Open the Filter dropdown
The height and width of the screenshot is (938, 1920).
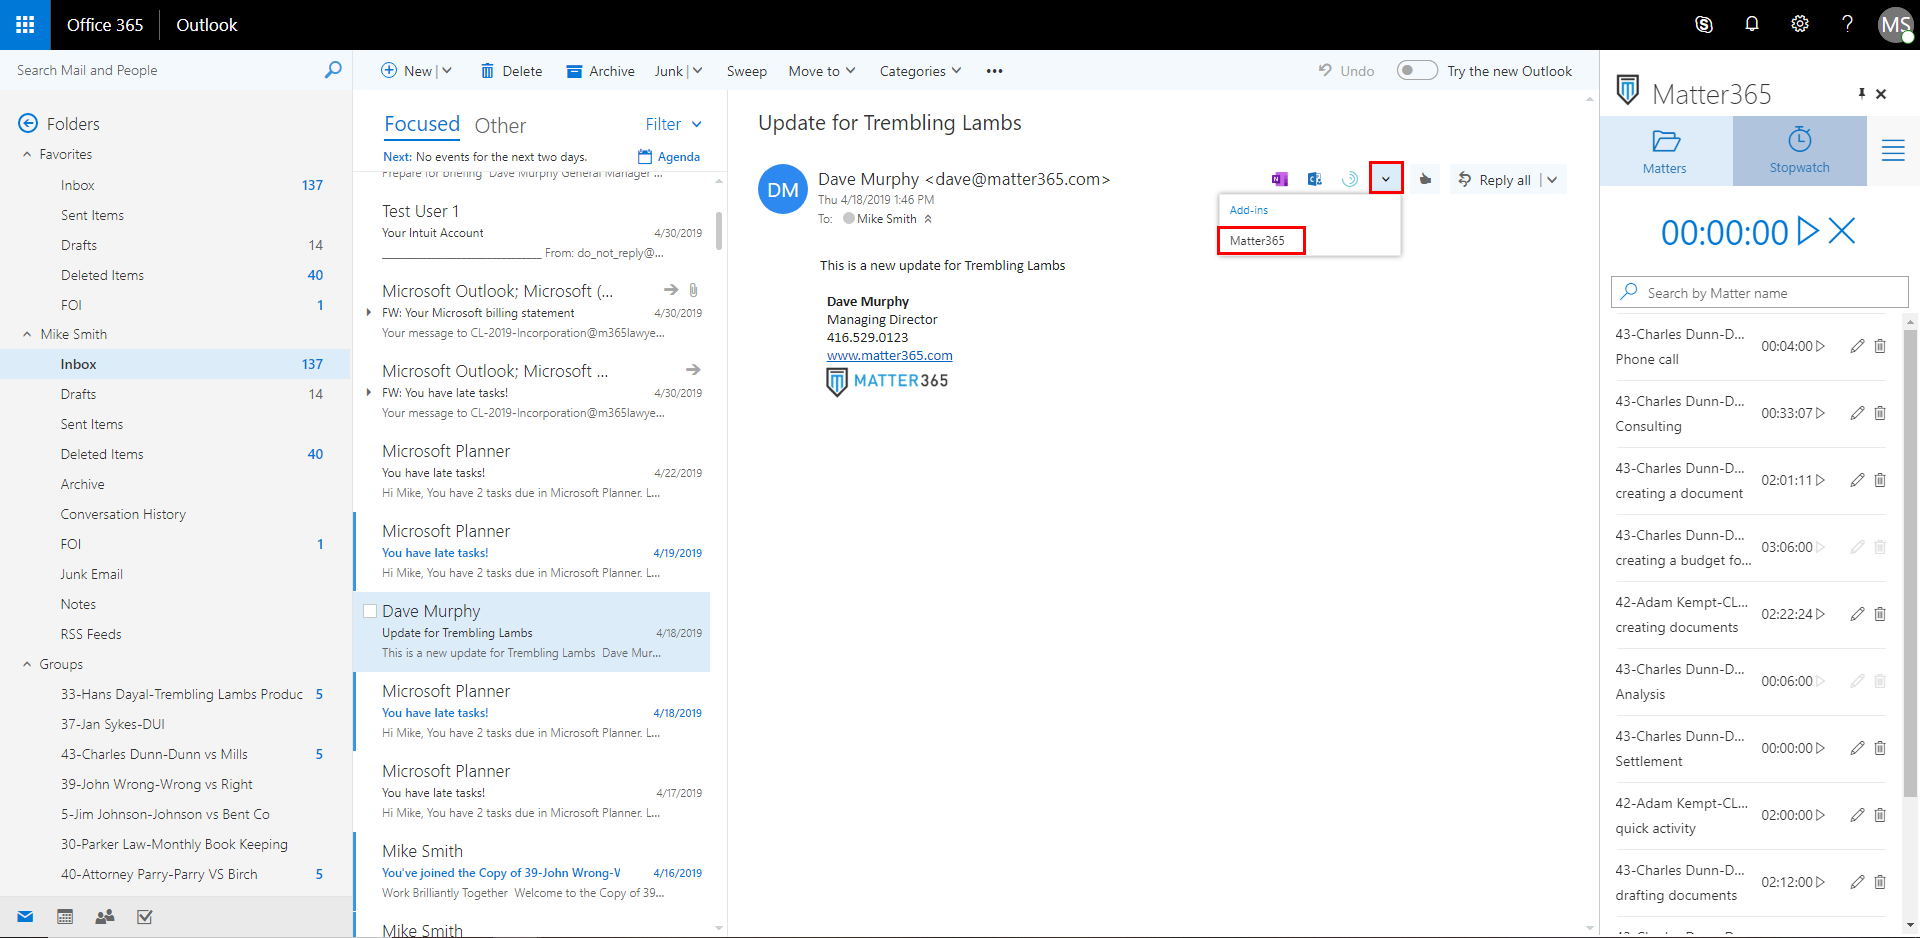(673, 124)
